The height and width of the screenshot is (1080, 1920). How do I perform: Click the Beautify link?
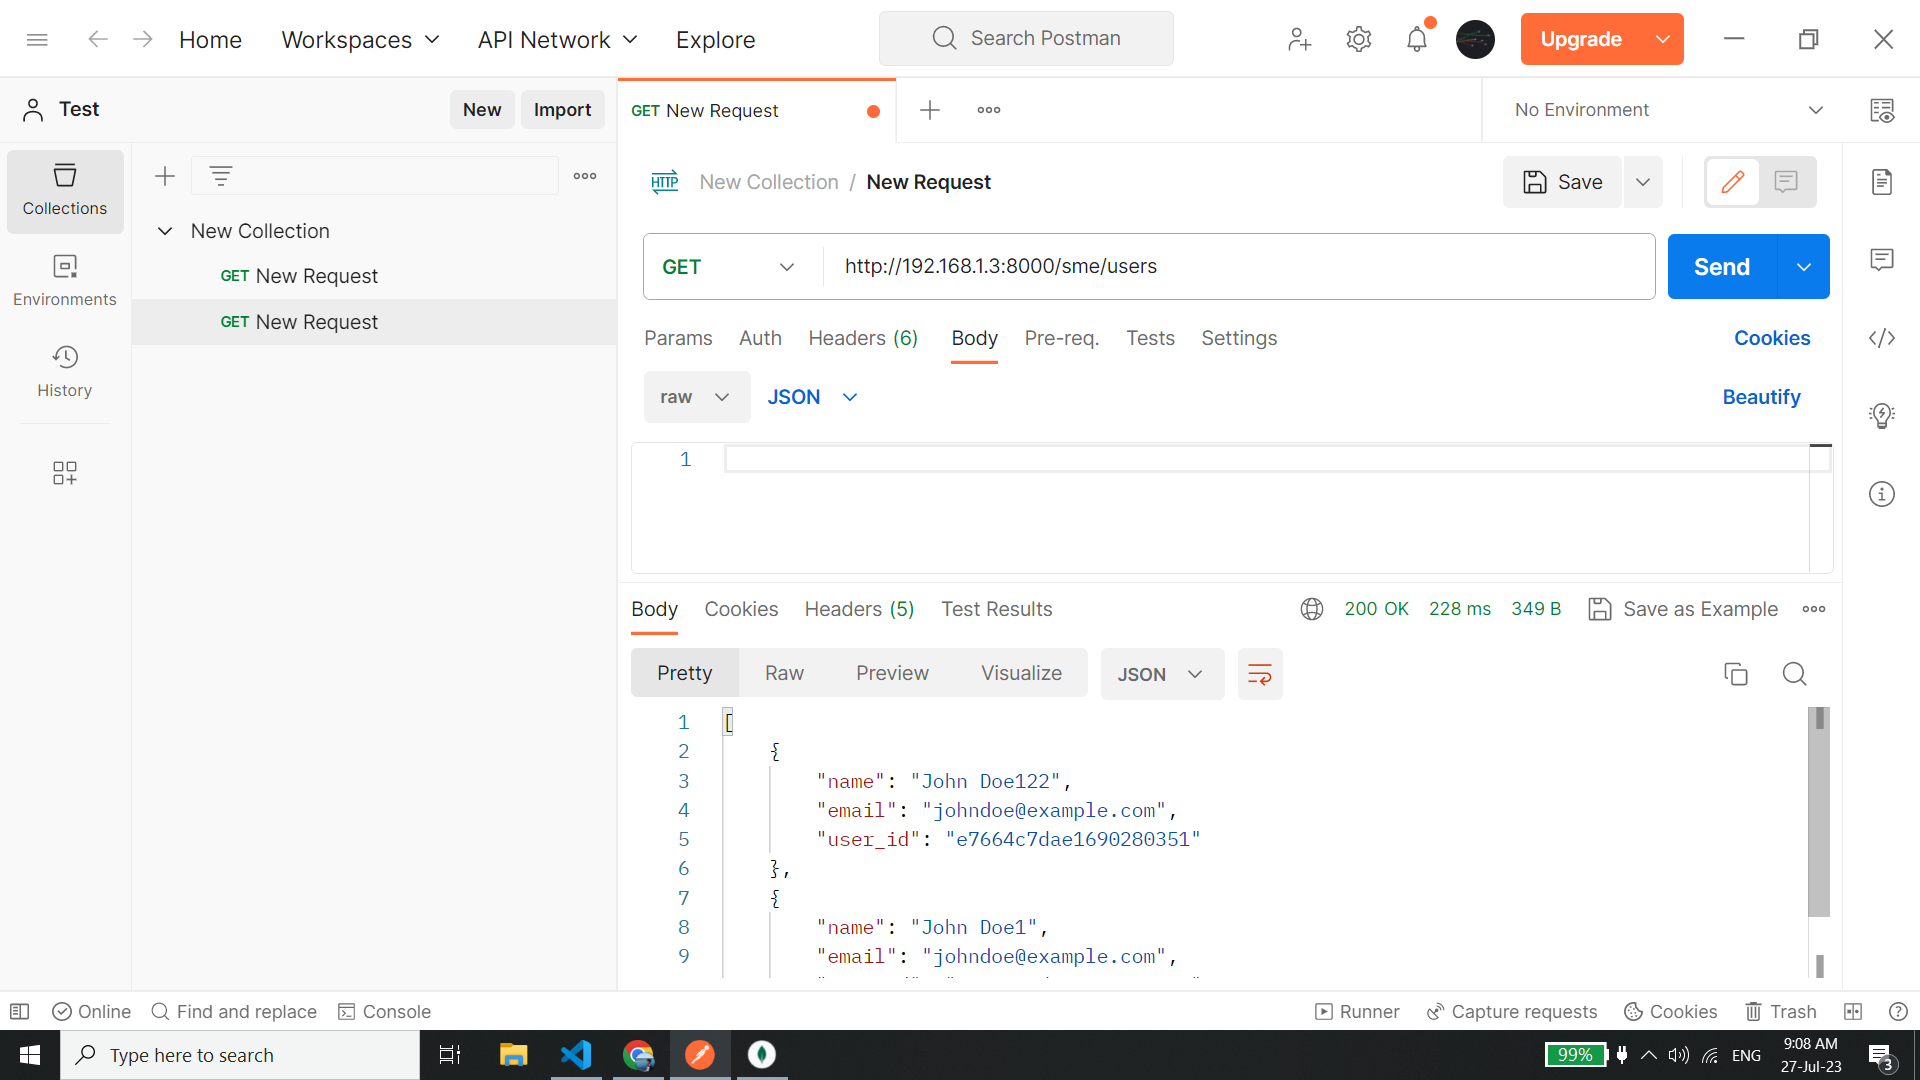[x=1761, y=397]
